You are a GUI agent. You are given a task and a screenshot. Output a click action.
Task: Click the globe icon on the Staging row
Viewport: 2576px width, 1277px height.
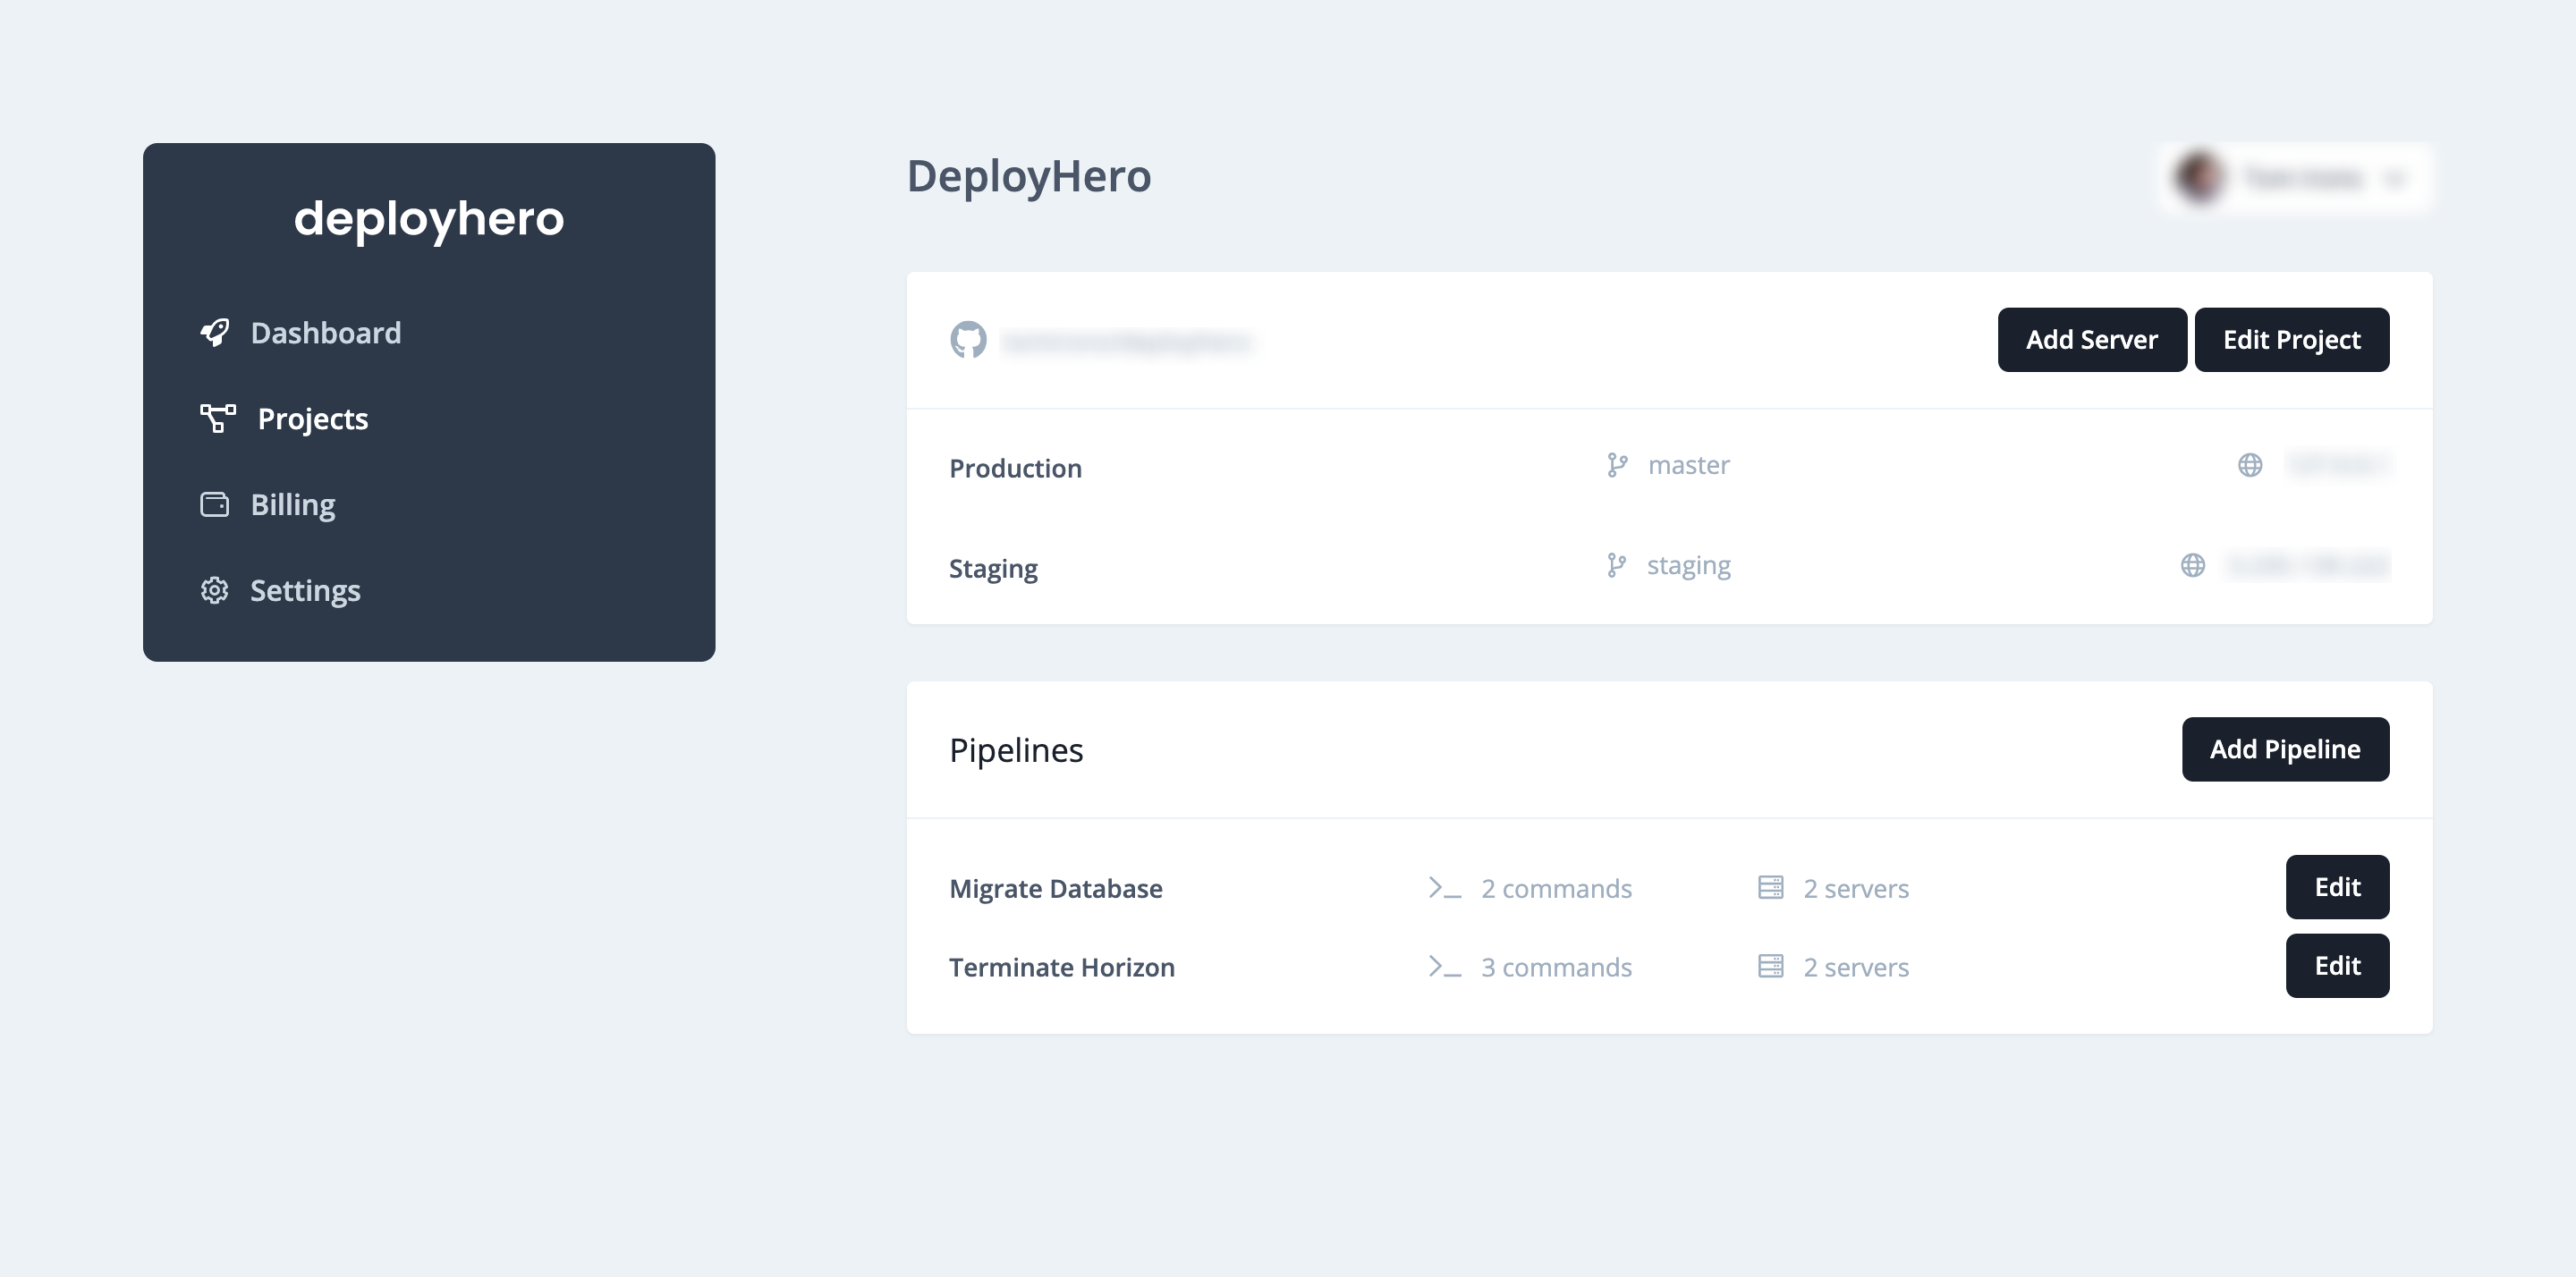click(x=2194, y=565)
